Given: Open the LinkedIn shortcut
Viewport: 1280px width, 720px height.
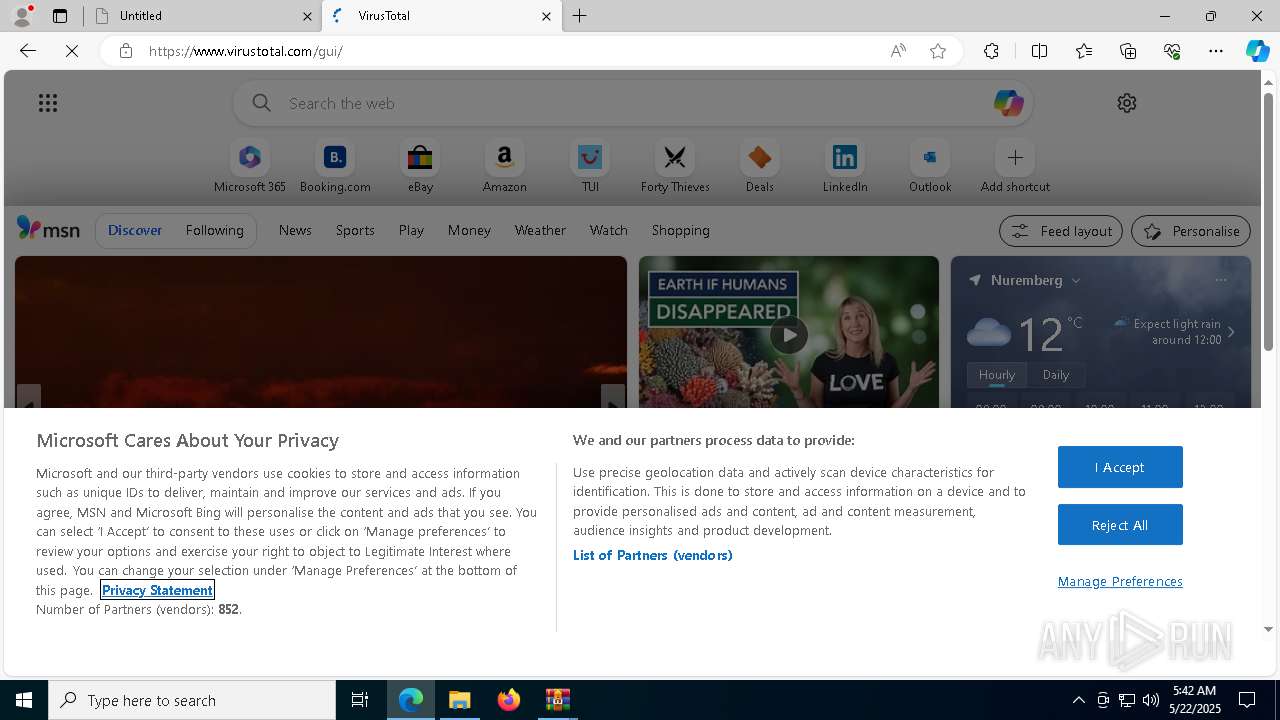Looking at the screenshot, I should point(845,166).
